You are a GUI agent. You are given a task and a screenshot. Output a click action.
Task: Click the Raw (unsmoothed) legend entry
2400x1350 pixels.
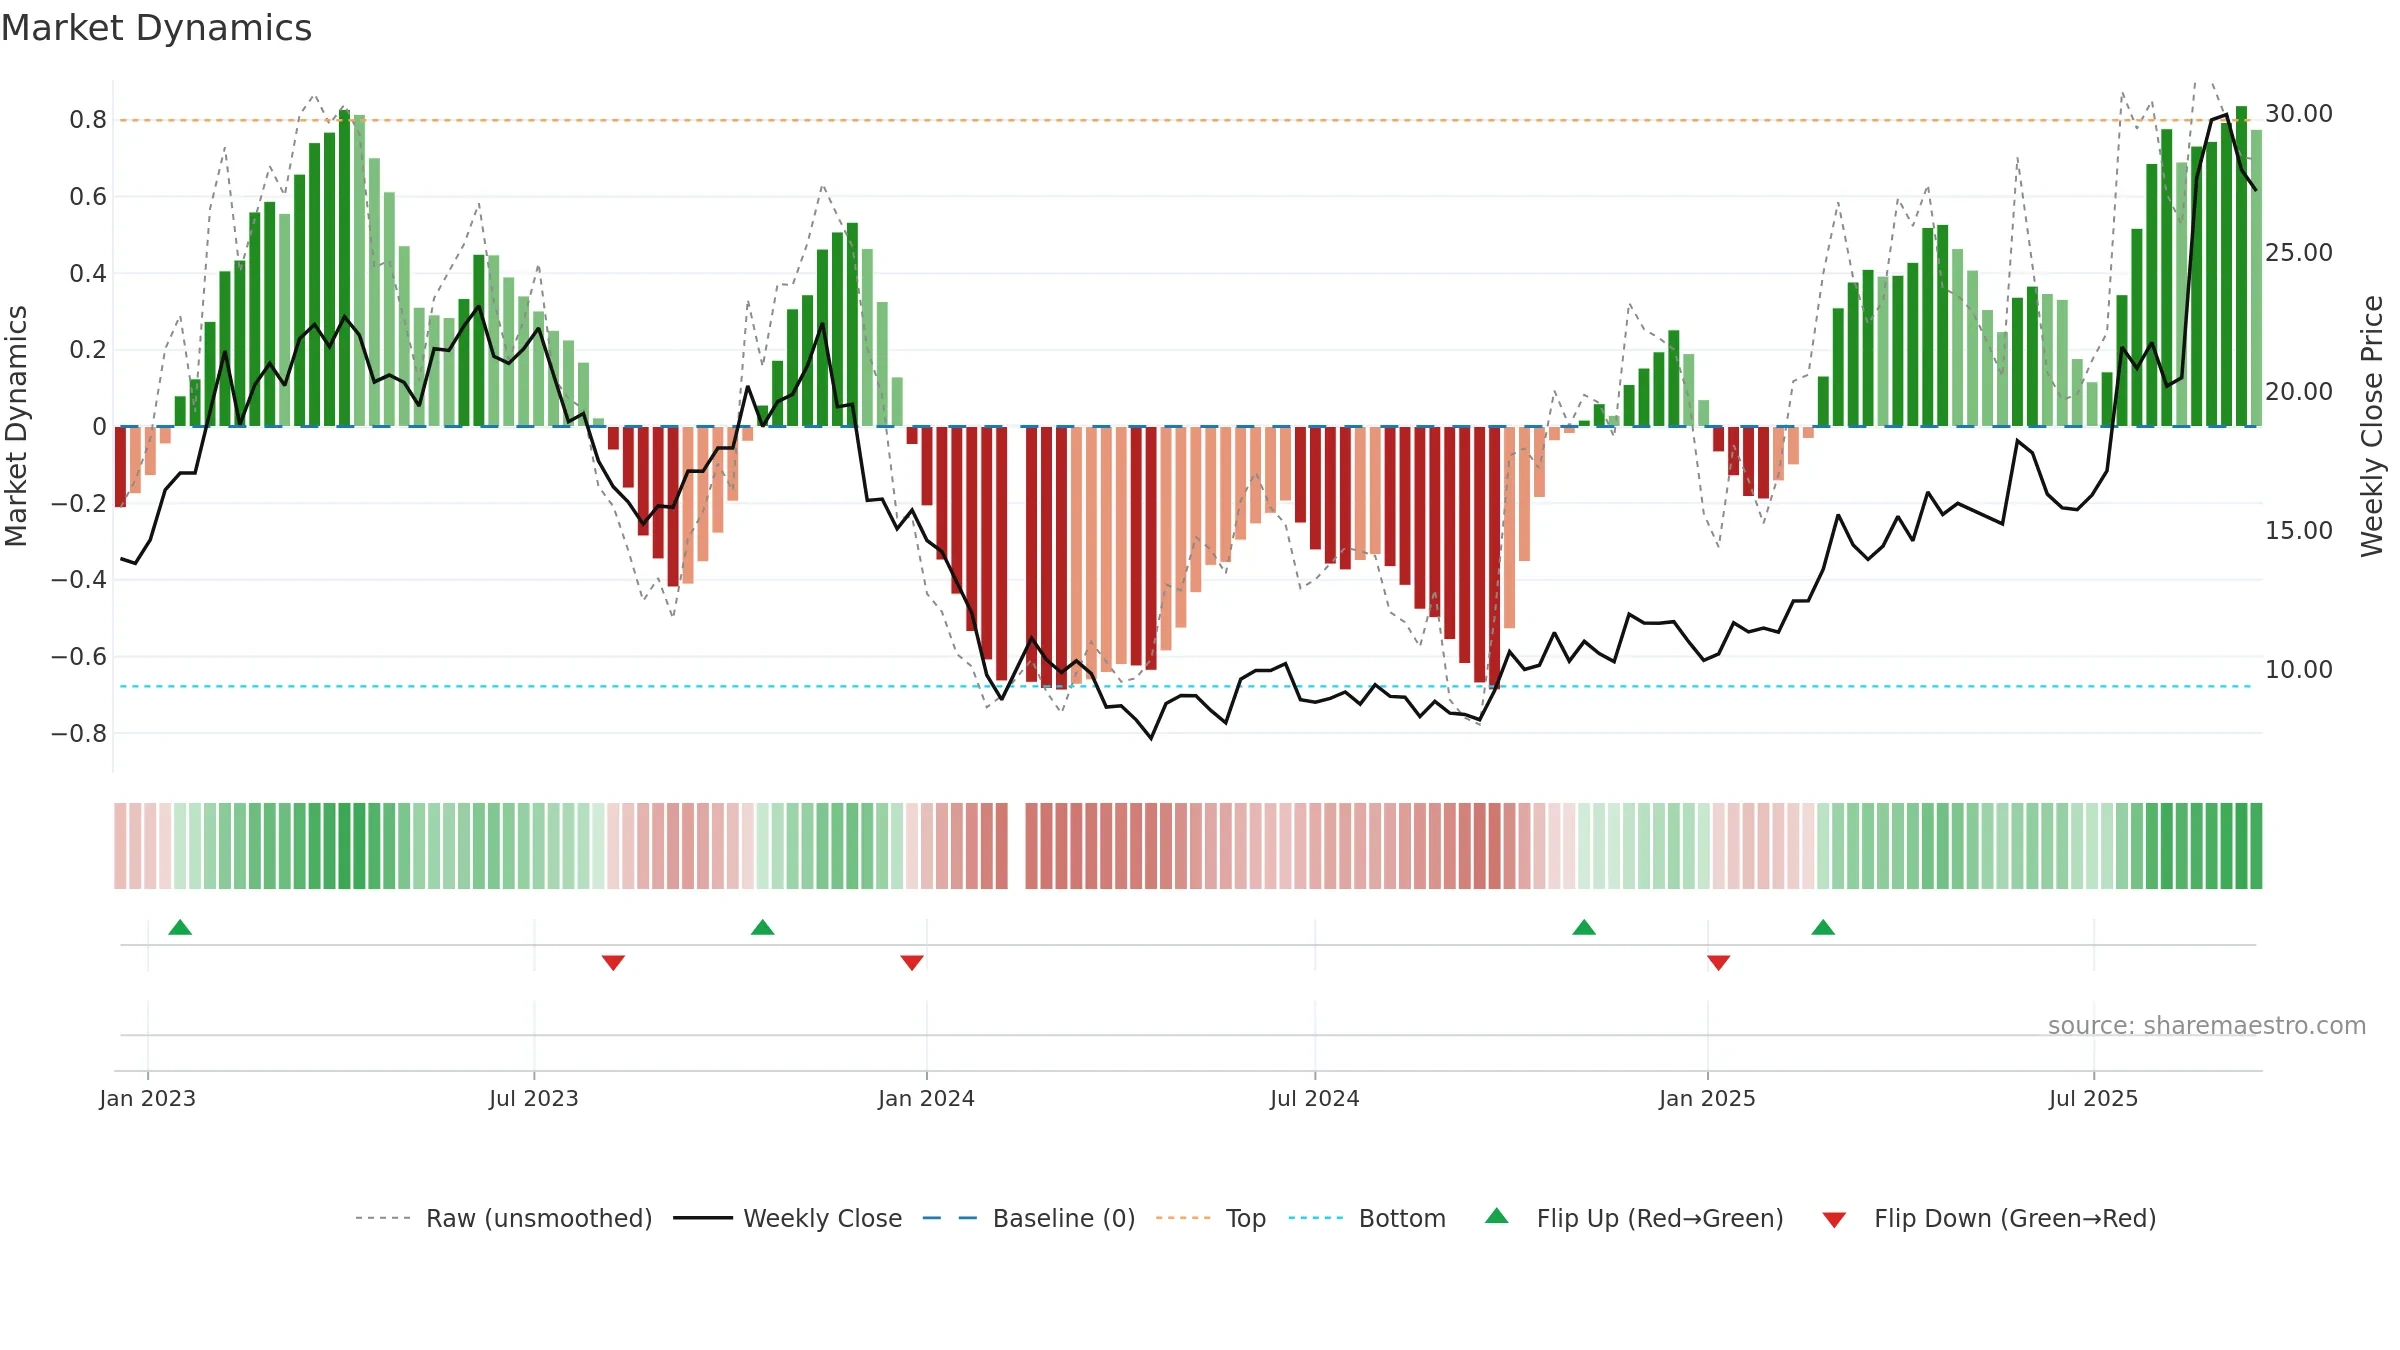[x=503, y=1218]
